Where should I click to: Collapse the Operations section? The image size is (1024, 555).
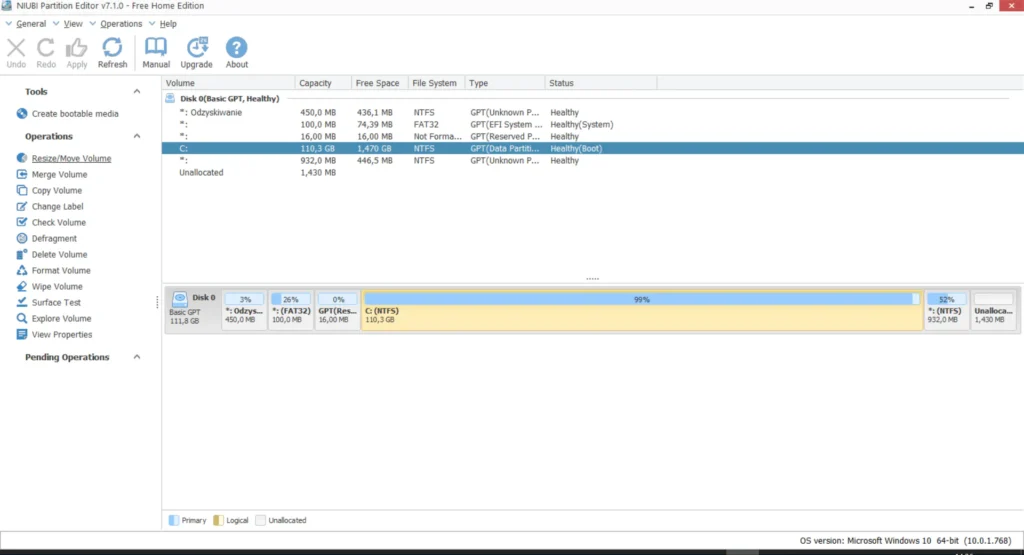(x=136, y=136)
